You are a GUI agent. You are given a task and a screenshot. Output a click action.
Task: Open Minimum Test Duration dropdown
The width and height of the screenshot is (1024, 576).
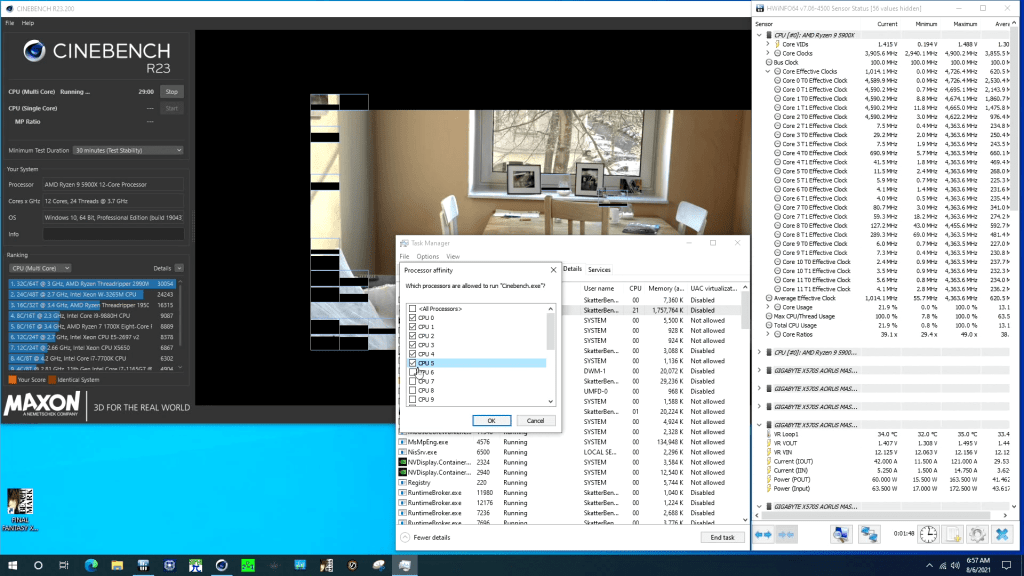click(128, 150)
